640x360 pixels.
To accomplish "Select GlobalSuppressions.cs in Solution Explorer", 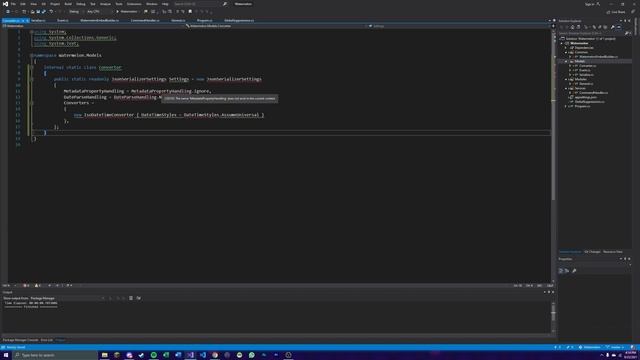I will tap(590, 102).
